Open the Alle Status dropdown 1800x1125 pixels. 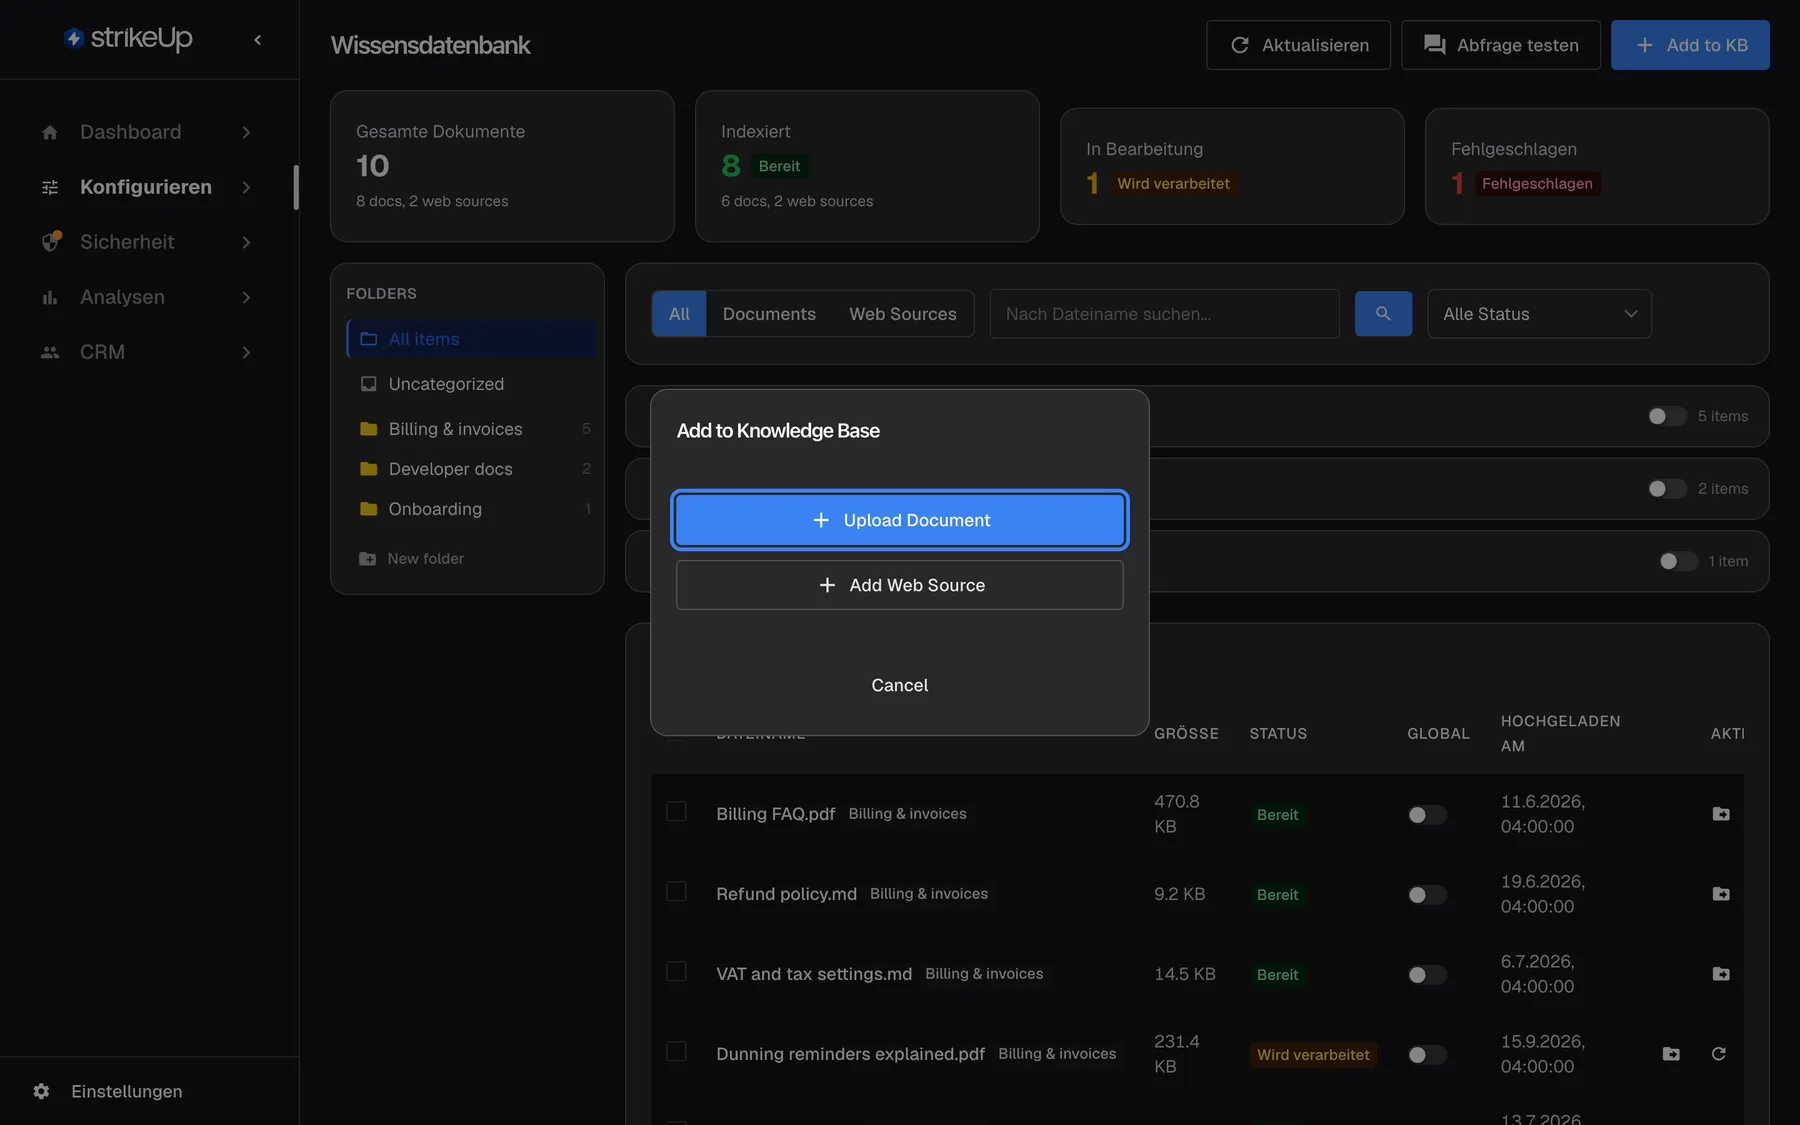click(1539, 314)
